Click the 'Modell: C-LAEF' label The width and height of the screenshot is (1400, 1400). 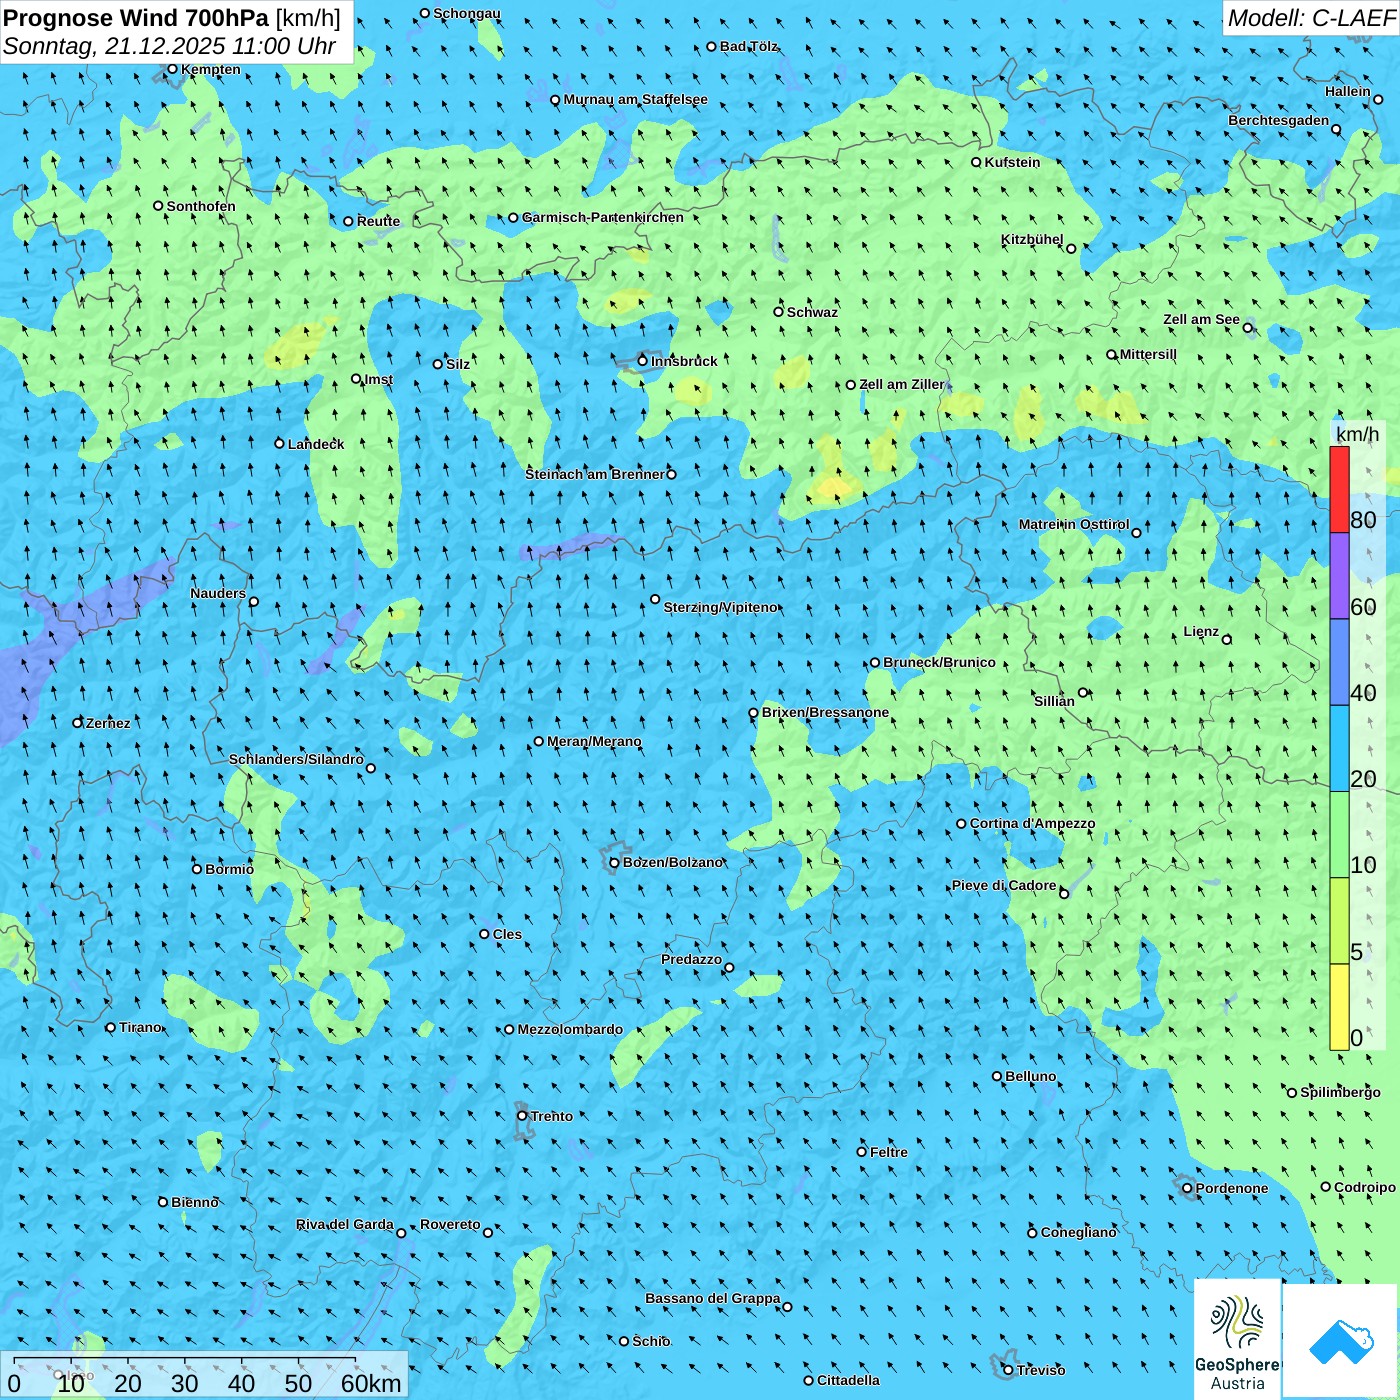coord(1311,18)
